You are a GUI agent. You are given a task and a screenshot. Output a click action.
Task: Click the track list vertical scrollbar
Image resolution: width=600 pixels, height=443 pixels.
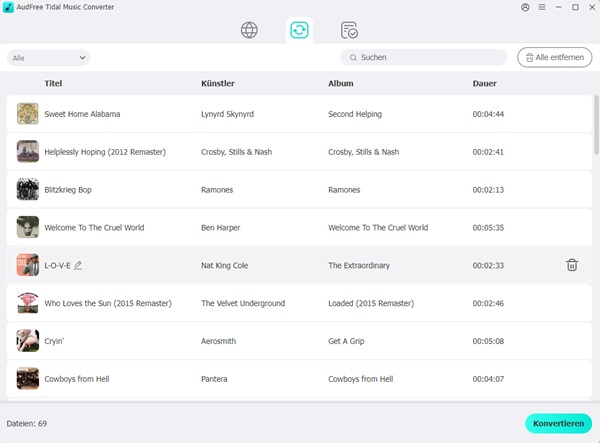click(596, 125)
